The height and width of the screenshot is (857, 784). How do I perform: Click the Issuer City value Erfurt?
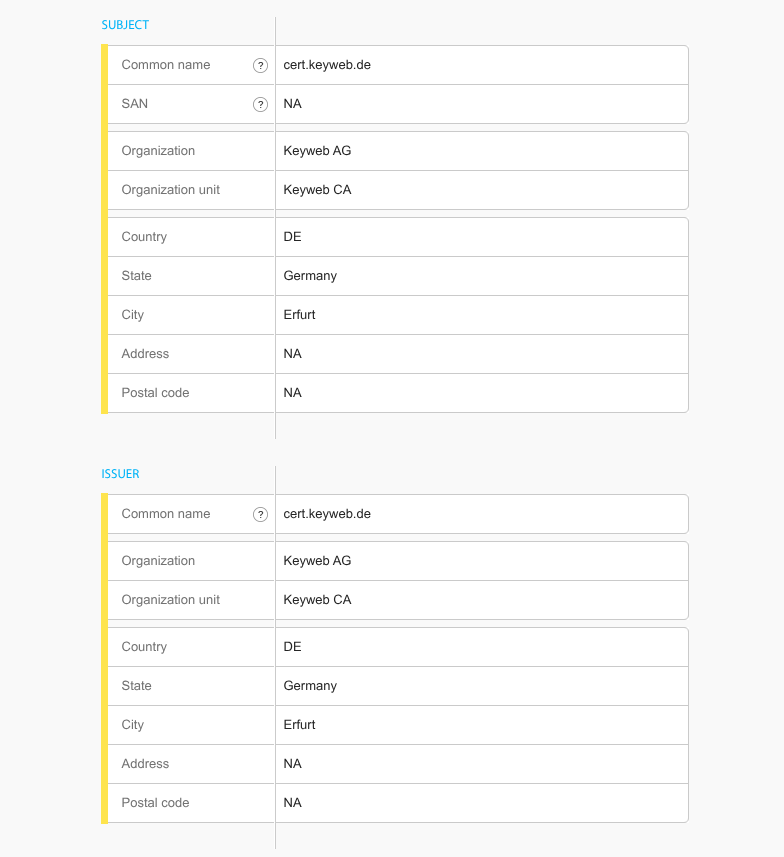click(x=299, y=725)
